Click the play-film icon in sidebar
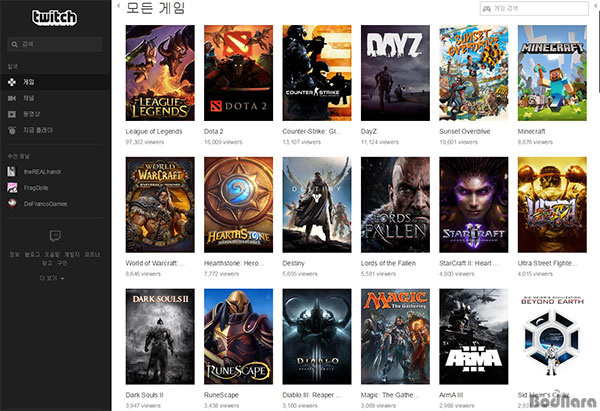The width and height of the screenshot is (600, 411). (12, 114)
